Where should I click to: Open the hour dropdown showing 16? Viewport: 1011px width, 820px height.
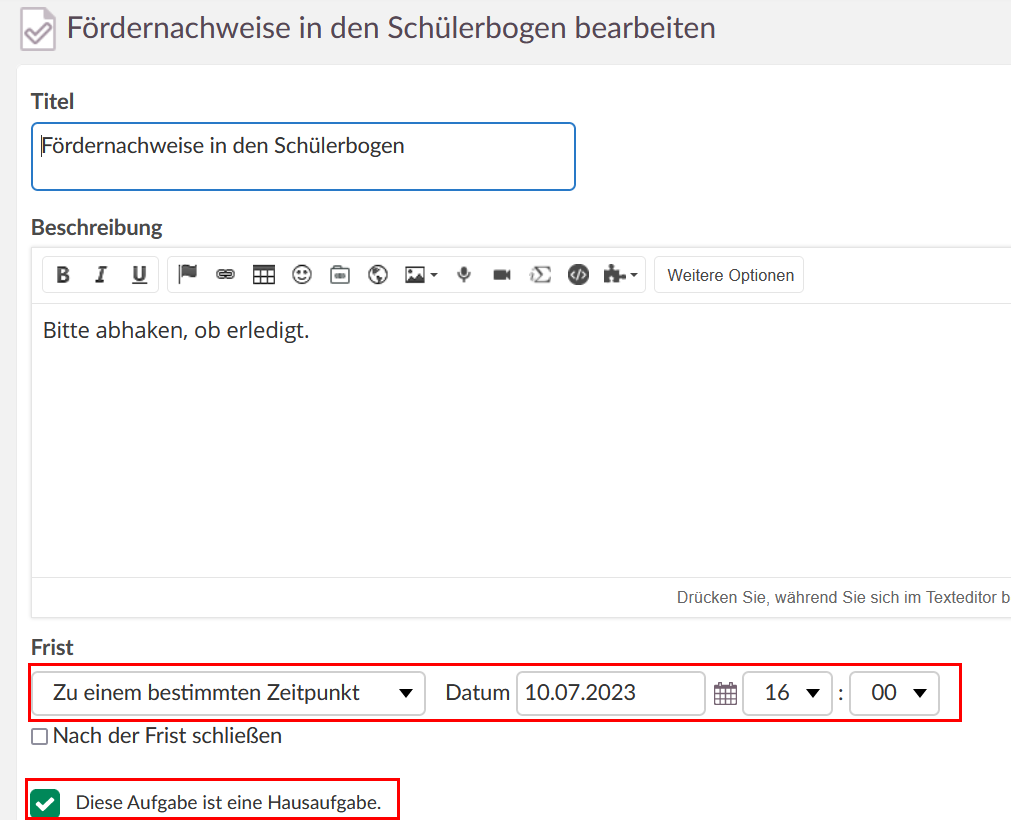(787, 693)
